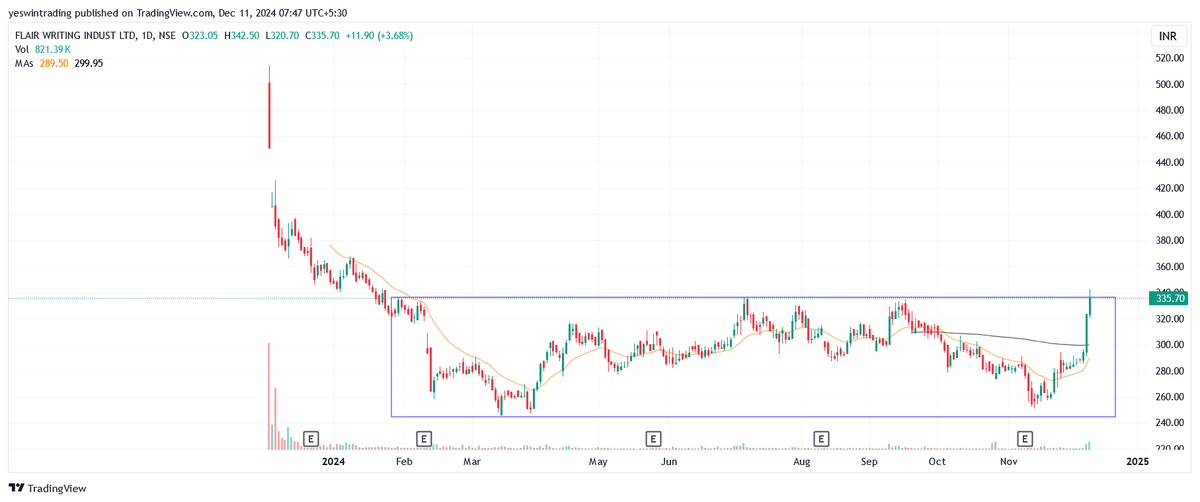This screenshot has width=1200, height=502.
Task: Select the MAs label in the legend
Action: 25,63
